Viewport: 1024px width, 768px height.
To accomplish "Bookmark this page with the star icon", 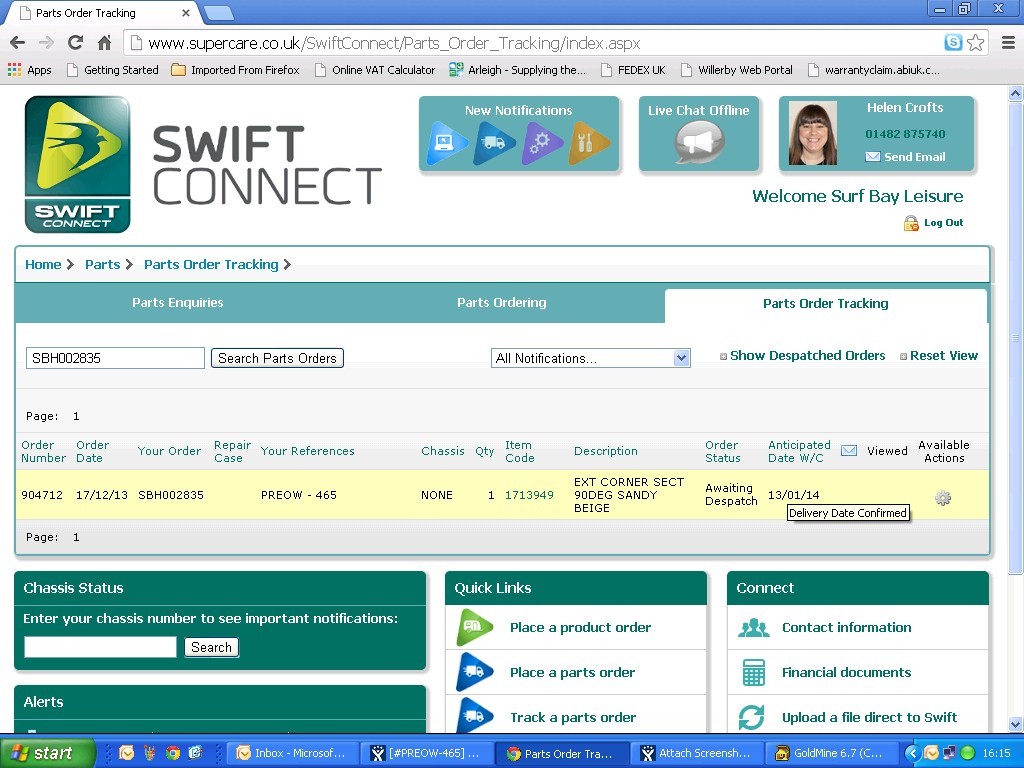I will click(x=975, y=43).
